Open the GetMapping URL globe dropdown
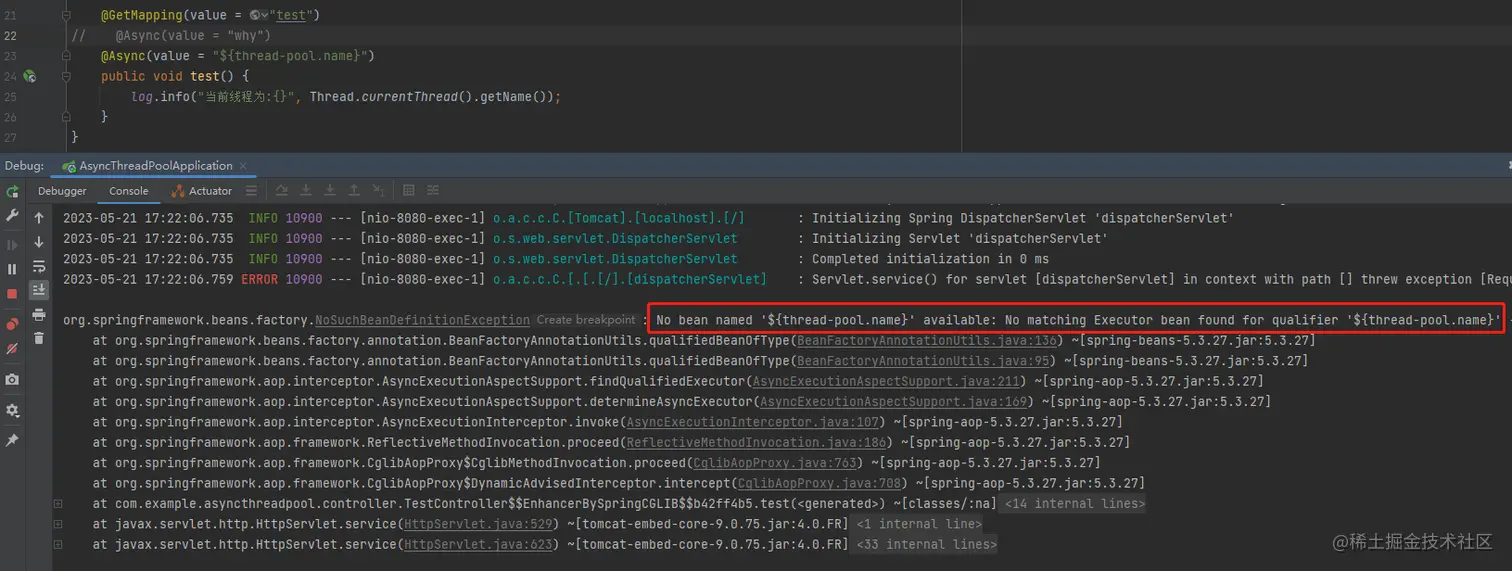Image resolution: width=1512 pixels, height=571 pixels. coord(259,16)
